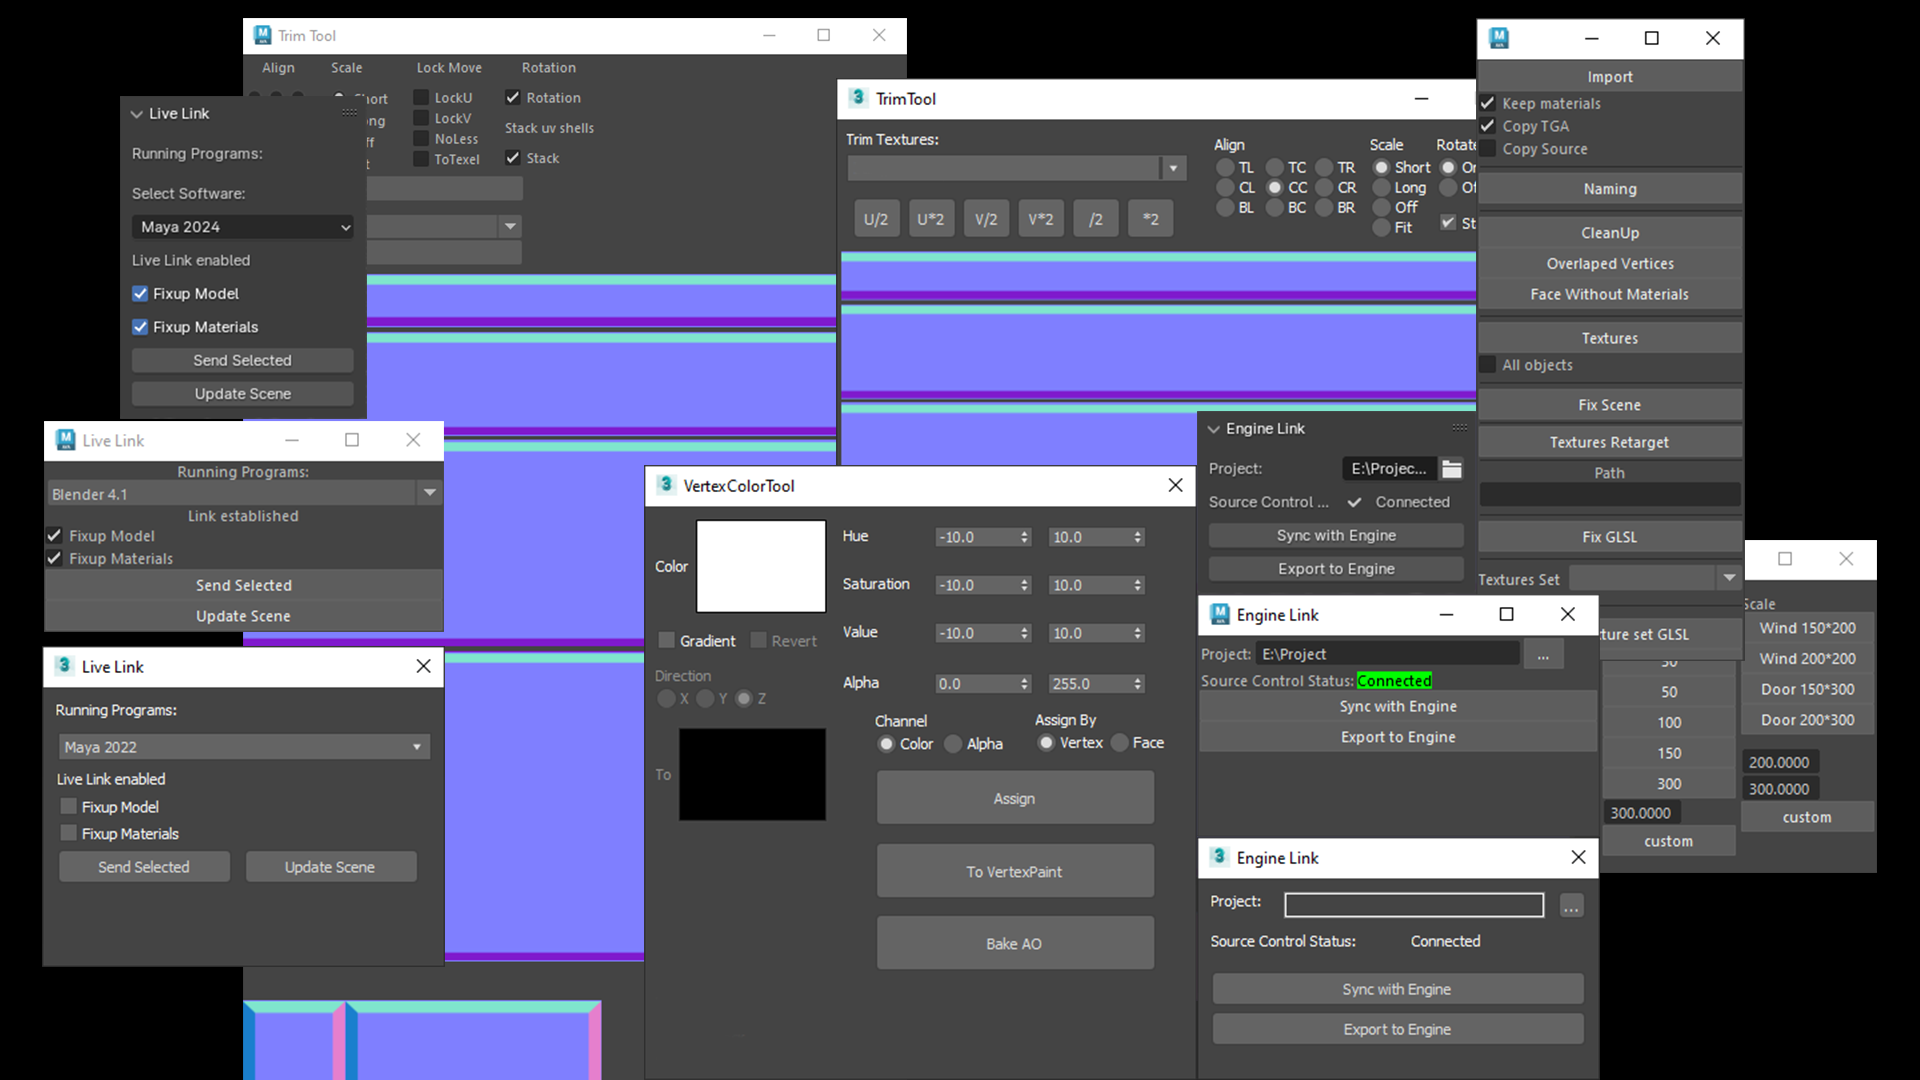Select TL align radio button in TrimTool

[x=1225, y=167]
